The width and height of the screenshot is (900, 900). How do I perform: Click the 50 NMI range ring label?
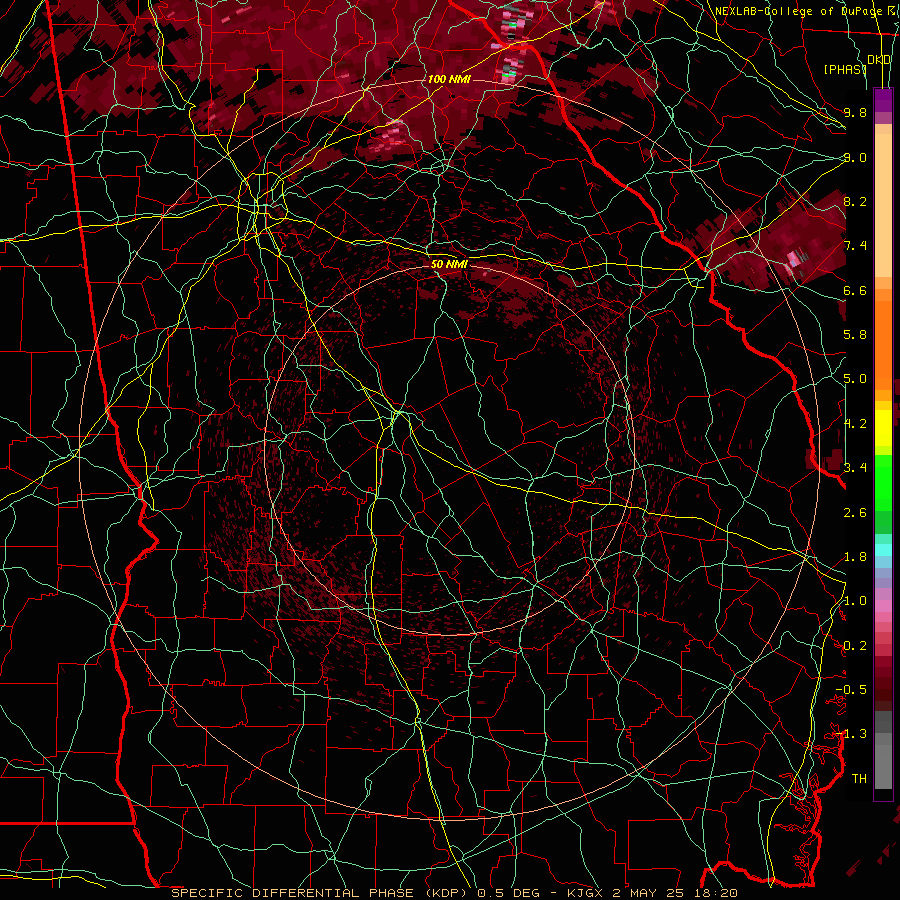(x=449, y=264)
